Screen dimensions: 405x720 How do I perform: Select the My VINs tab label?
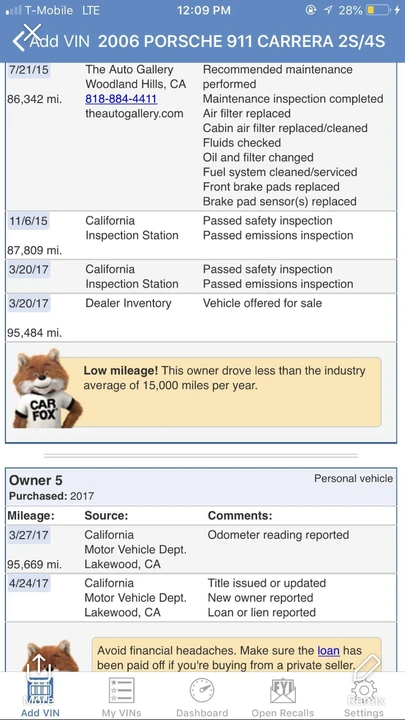tap(122, 713)
